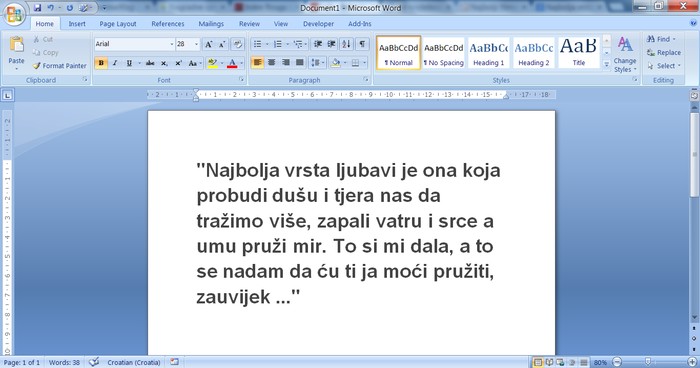Insert numbered list
The width and height of the screenshot is (700, 368).
click(278, 44)
